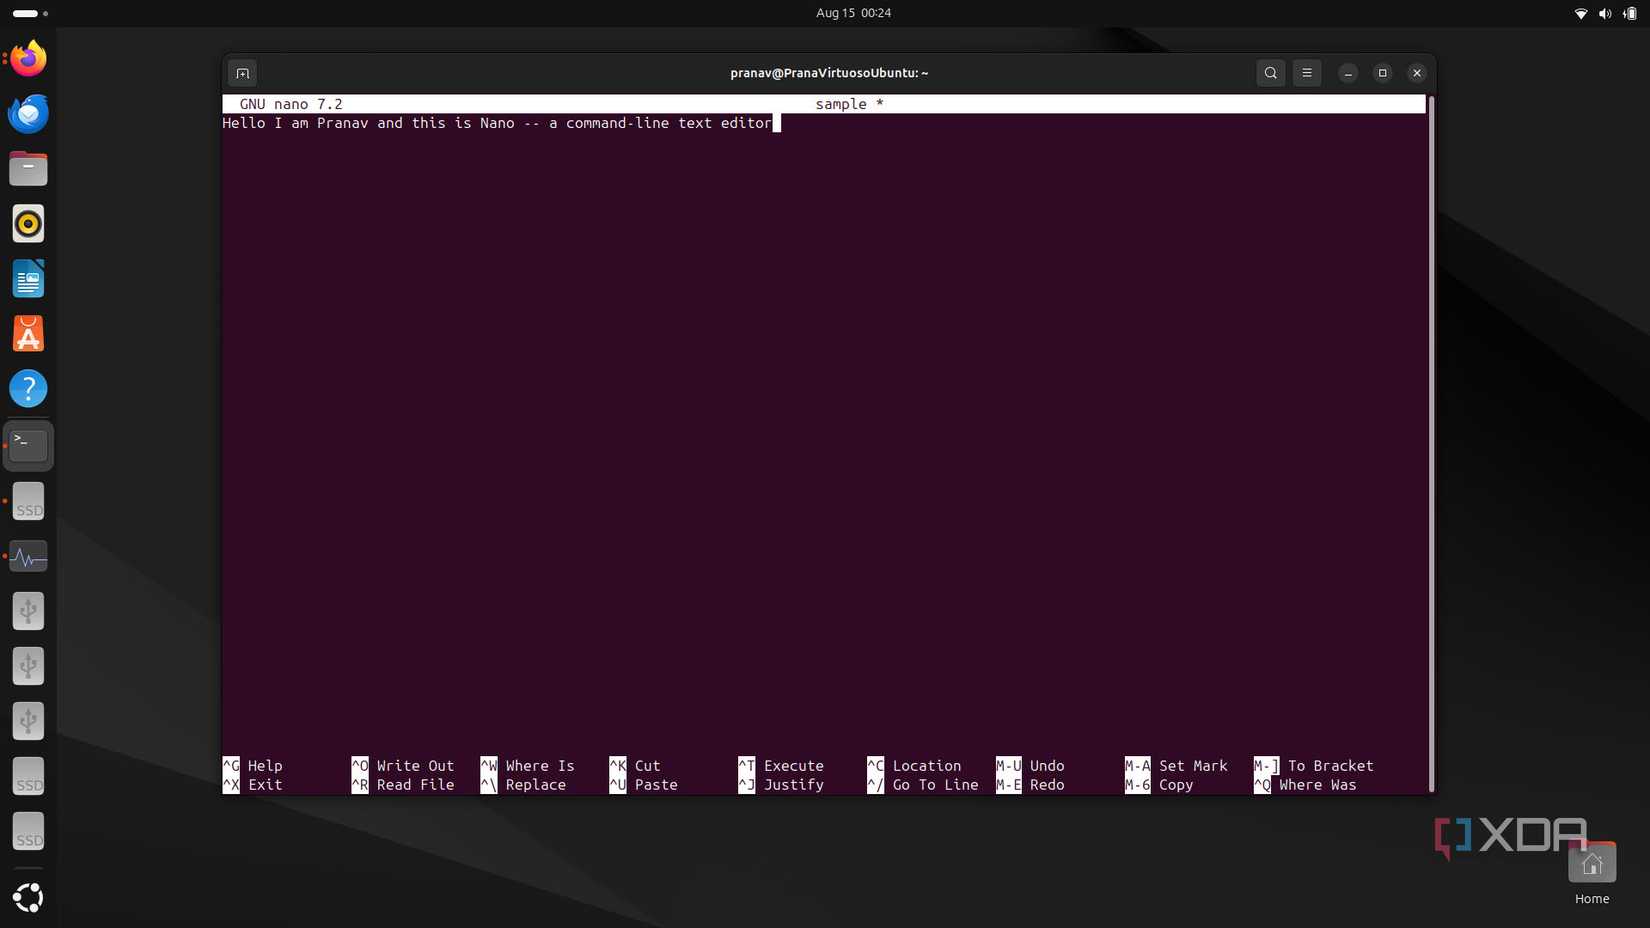
Task: Click Where Is to search in nano
Action: [x=540, y=766]
